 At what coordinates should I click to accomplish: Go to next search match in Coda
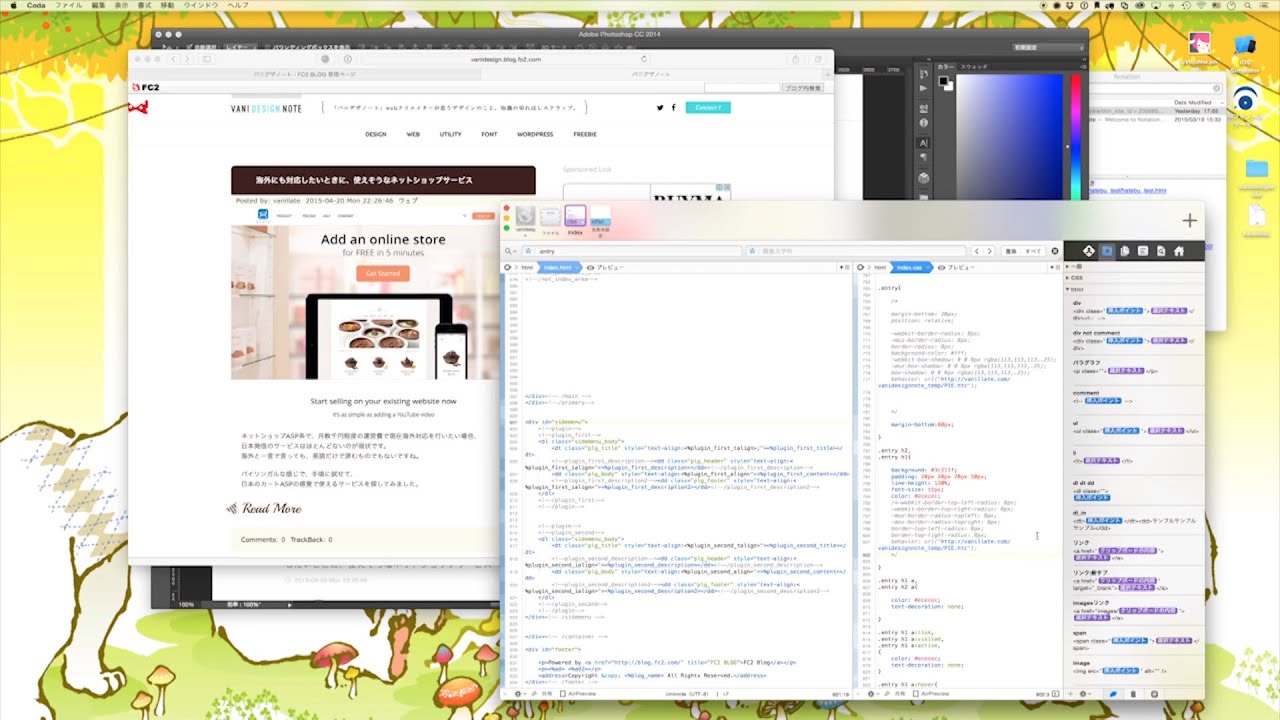[x=990, y=251]
